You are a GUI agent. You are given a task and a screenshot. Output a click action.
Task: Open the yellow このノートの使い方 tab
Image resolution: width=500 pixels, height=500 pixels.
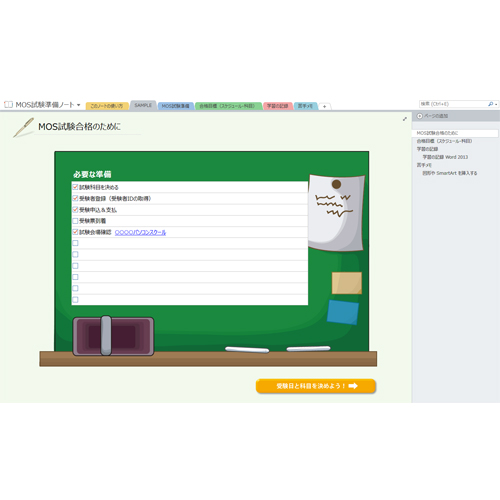[x=107, y=106]
